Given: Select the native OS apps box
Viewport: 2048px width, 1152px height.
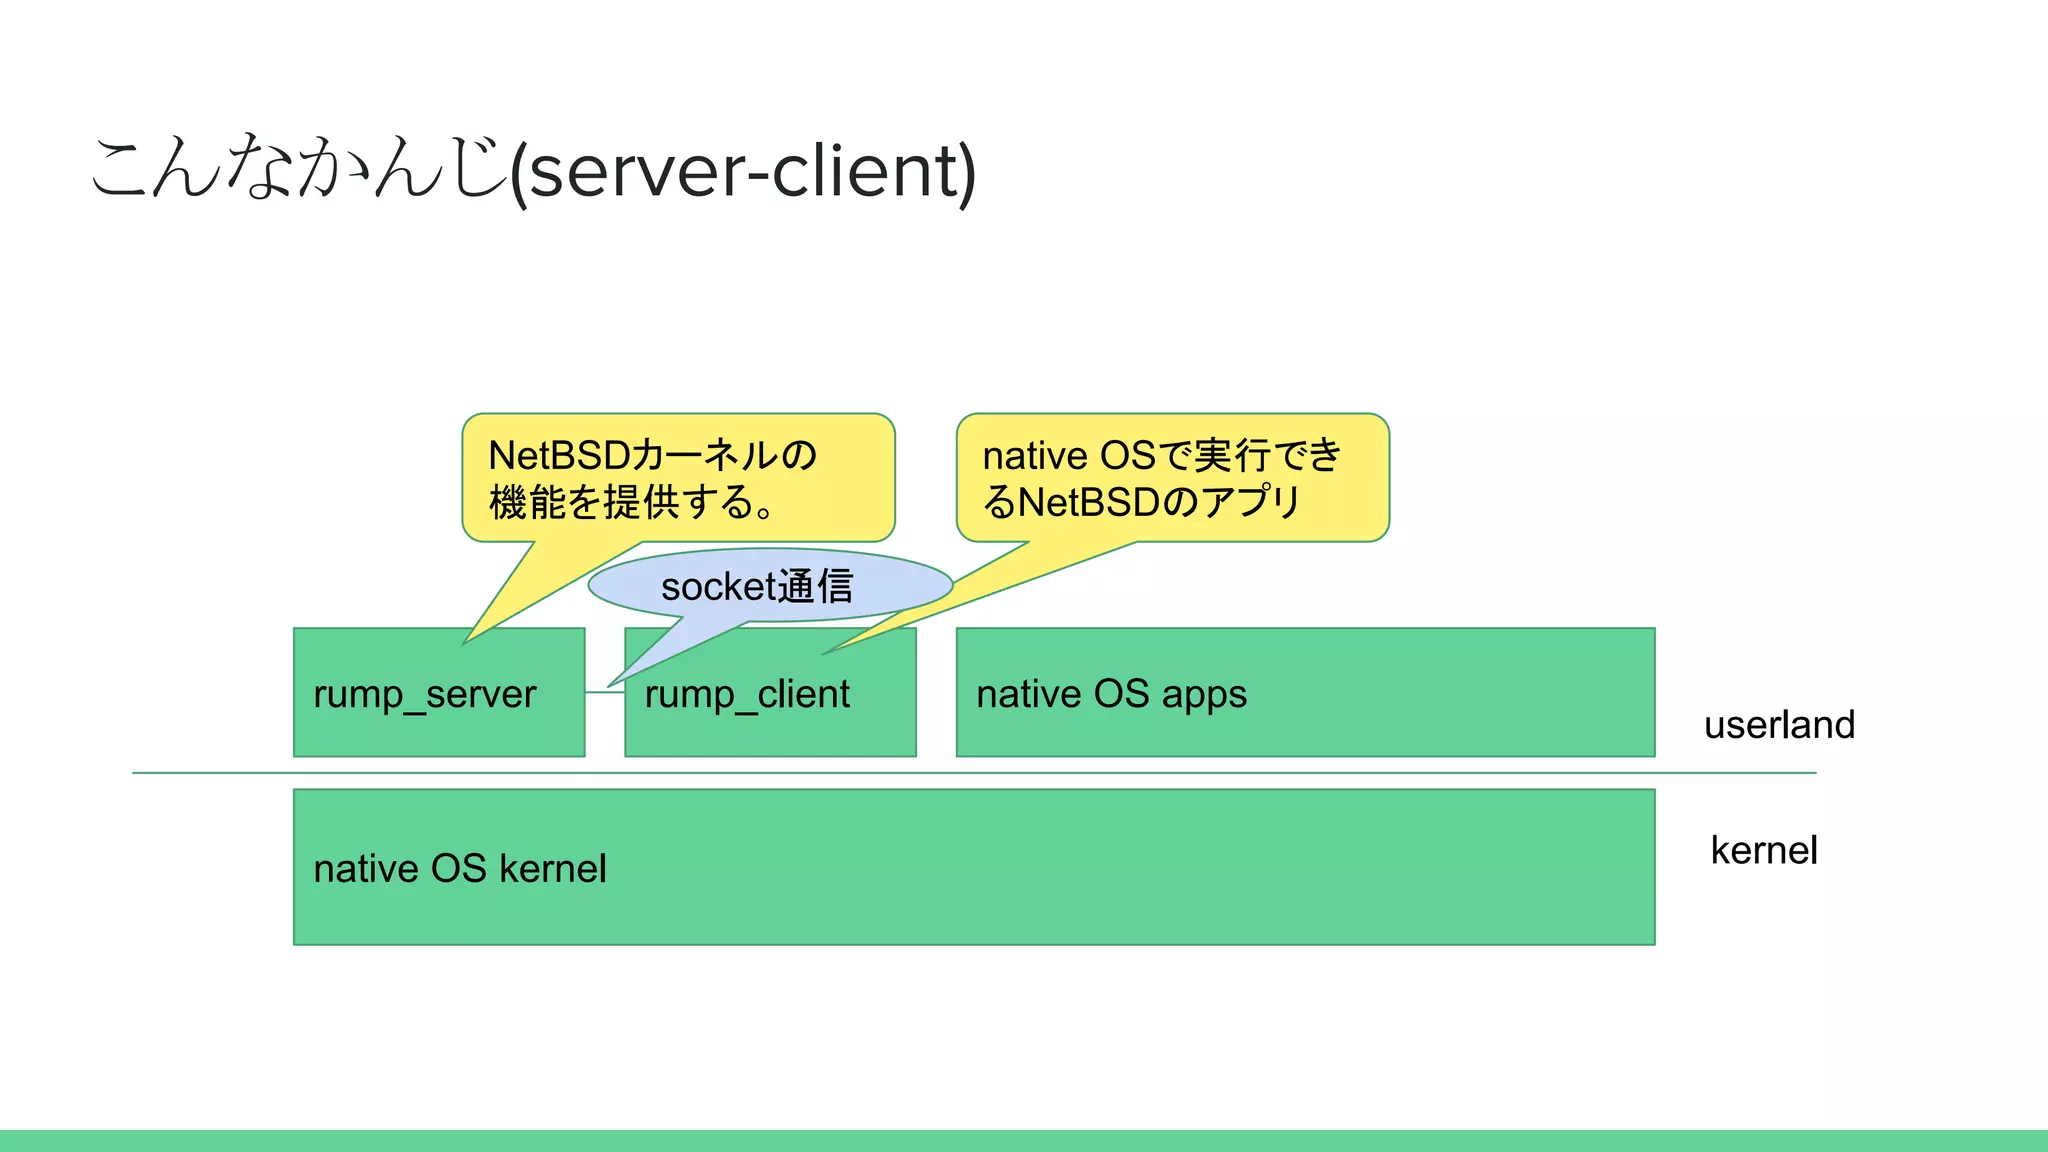Looking at the screenshot, I should (1305, 692).
